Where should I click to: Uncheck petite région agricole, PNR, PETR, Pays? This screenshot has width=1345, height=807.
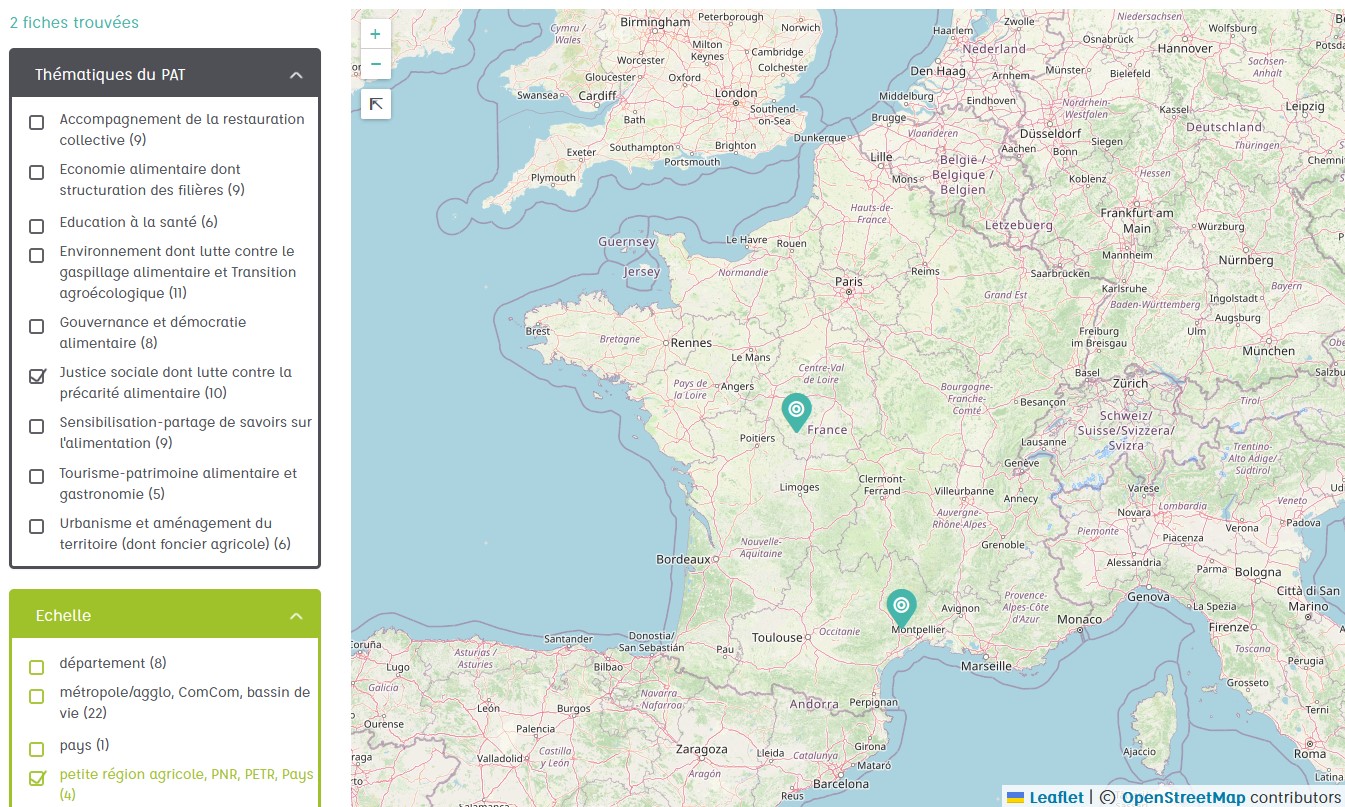click(37, 778)
